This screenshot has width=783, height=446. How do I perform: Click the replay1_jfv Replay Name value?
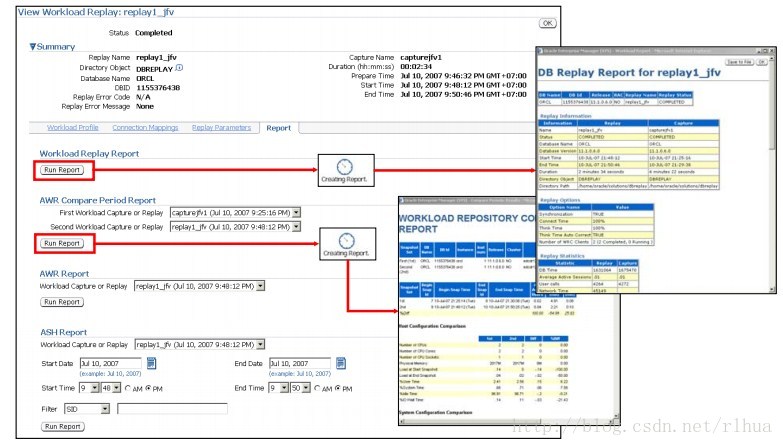[156, 57]
